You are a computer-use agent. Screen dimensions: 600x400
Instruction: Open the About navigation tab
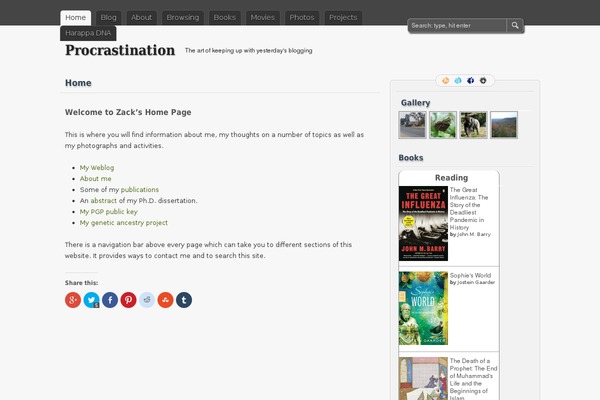pos(141,18)
